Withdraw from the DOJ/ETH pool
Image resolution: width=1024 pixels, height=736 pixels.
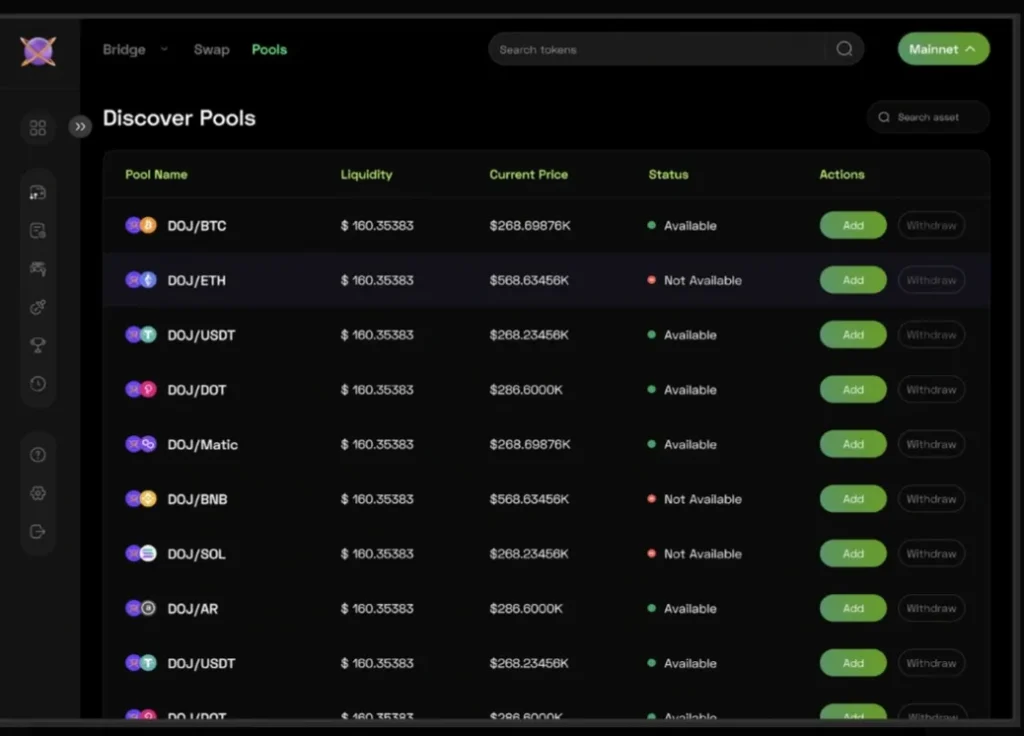tap(931, 280)
